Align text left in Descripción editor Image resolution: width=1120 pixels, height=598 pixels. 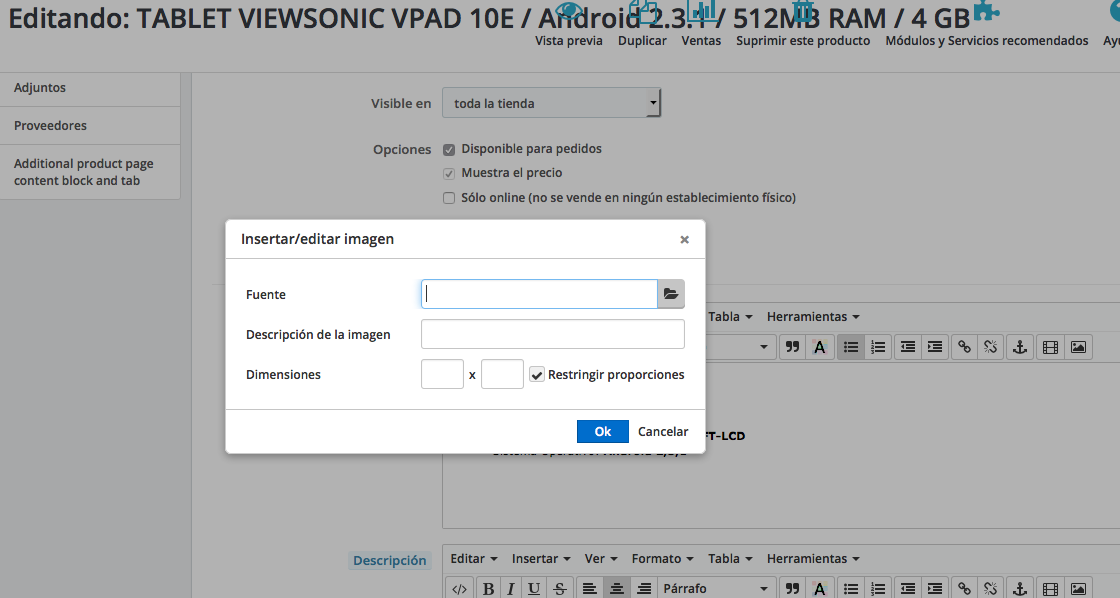[x=589, y=589]
